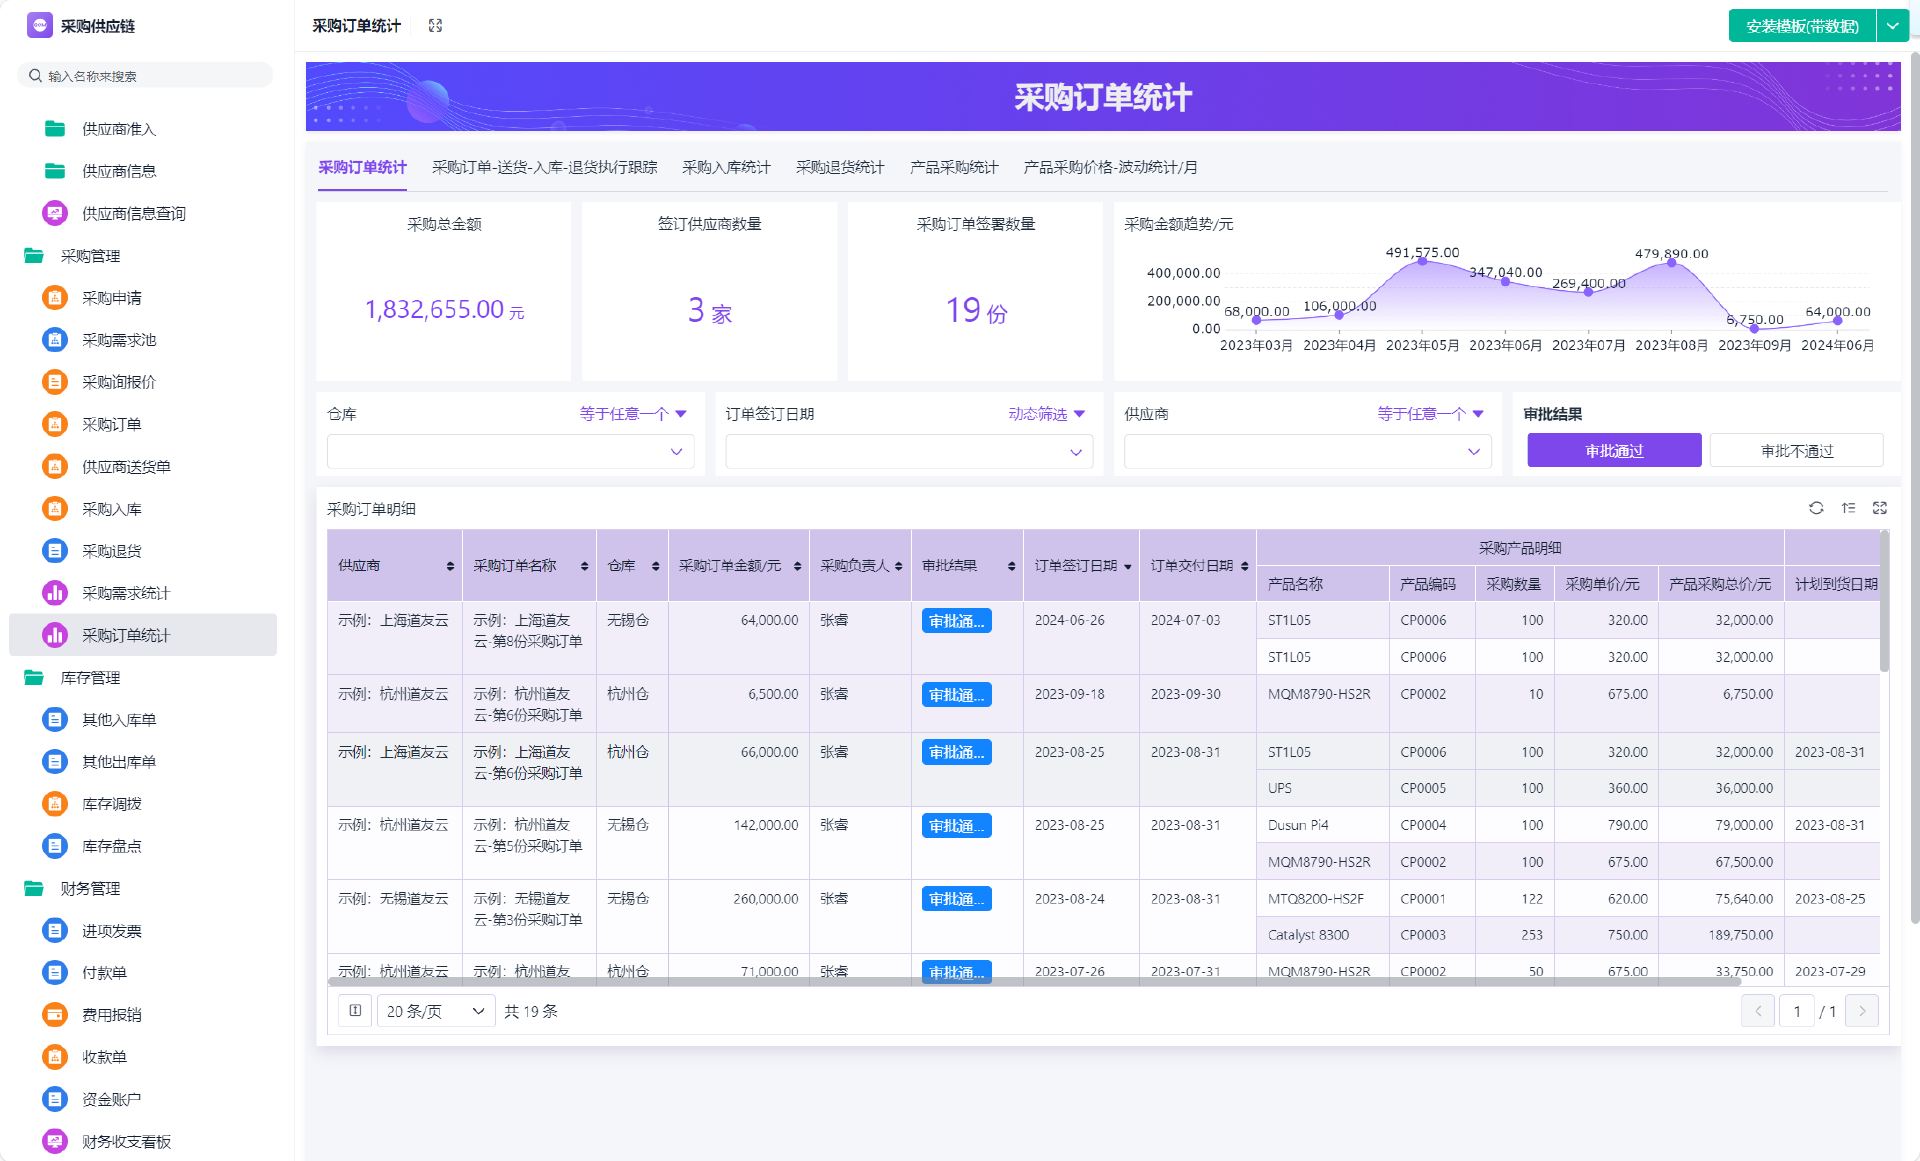This screenshot has height=1161, width=1920.
Task: Toggle sort on 采购订单金额/元 column
Action: [797, 566]
